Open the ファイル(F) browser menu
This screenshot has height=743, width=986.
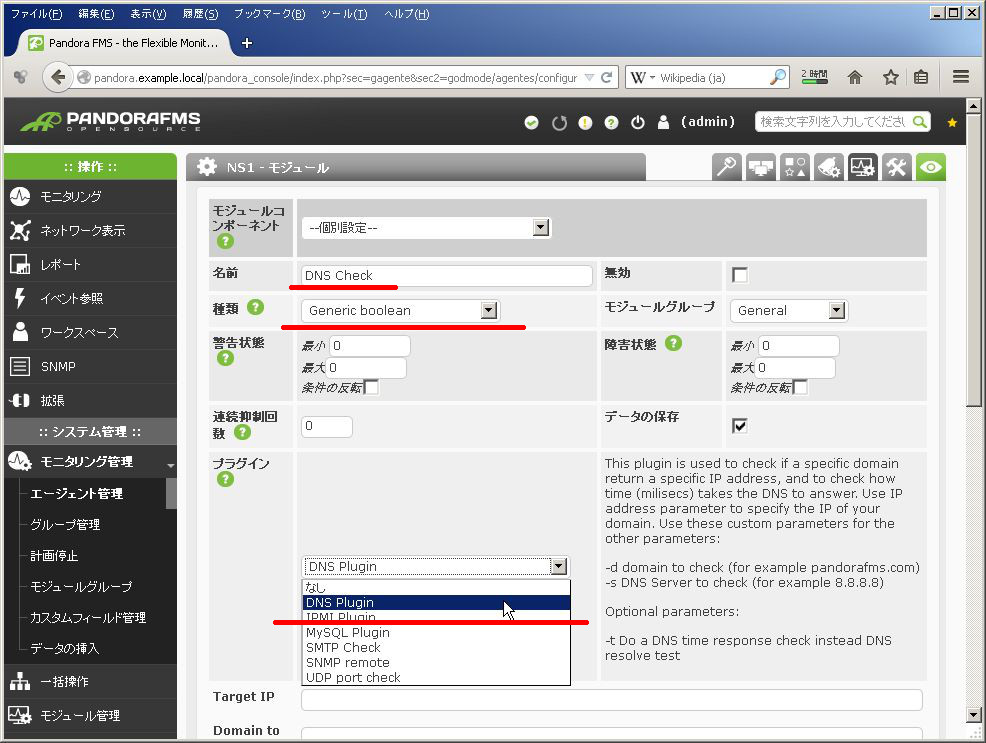(36, 14)
